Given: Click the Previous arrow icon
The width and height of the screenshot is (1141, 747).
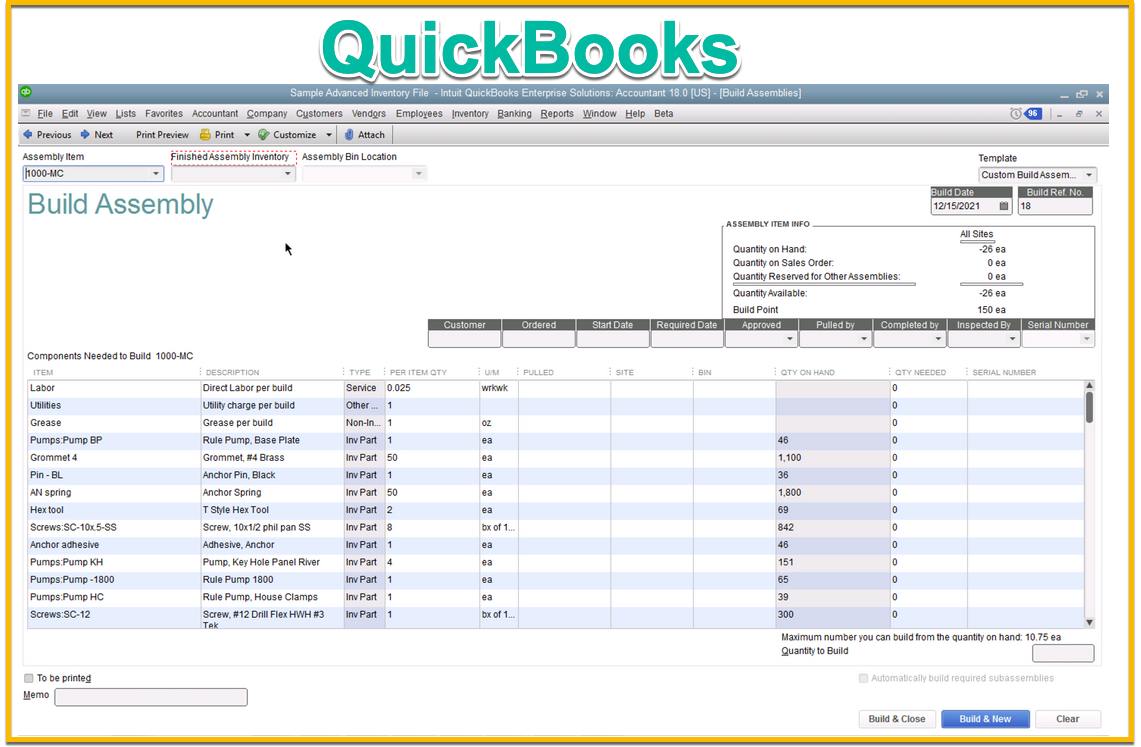Looking at the screenshot, I should click(28, 135).
